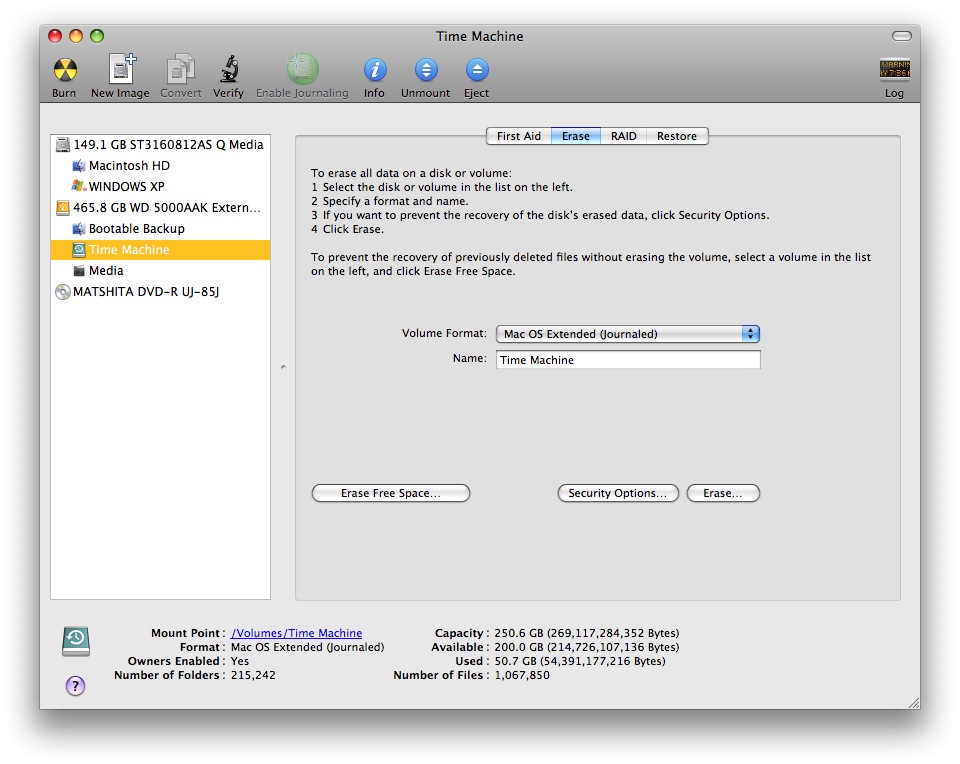This screenshot has height=764, width=960.
Task: Click the Capacity value 250.6 GB
Action: [x=587, y=633]
